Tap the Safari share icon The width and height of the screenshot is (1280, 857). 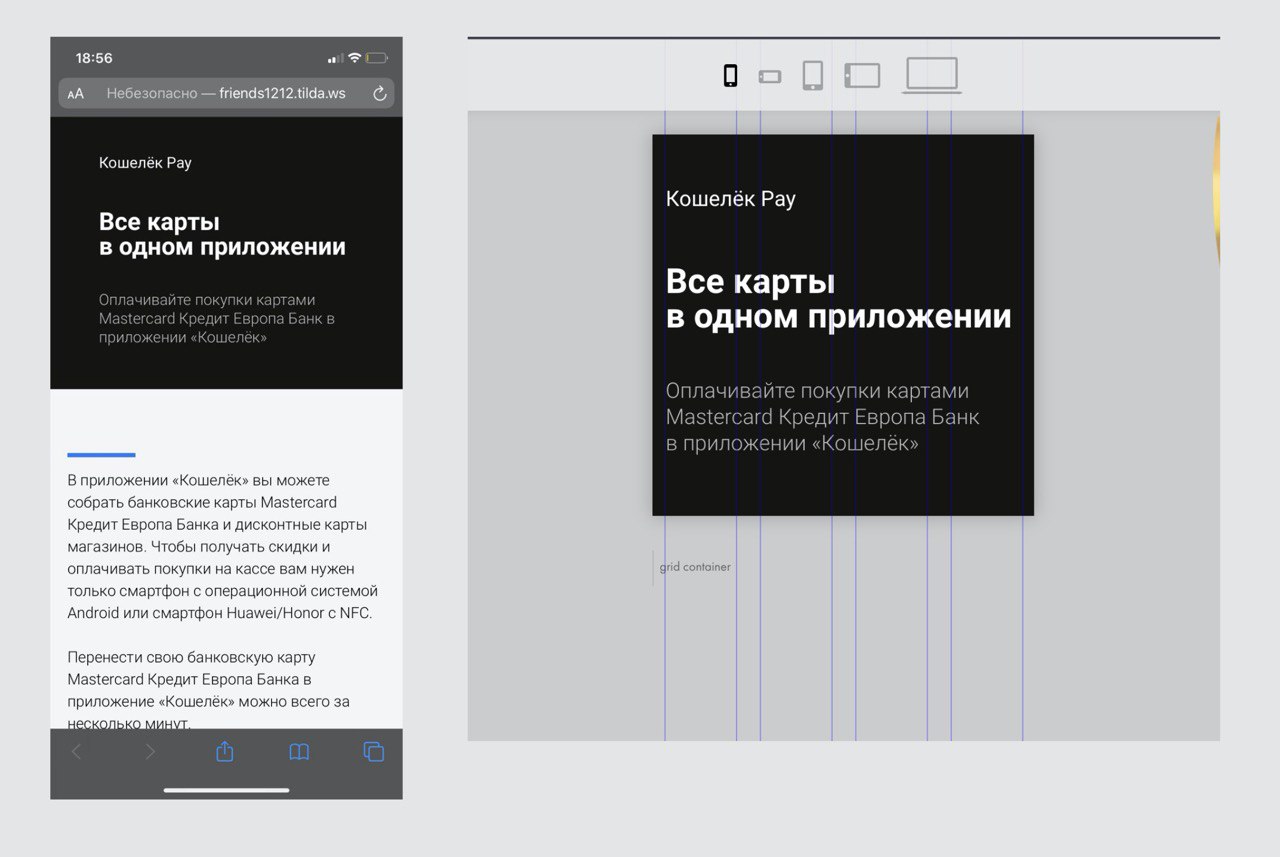(225, 751)
